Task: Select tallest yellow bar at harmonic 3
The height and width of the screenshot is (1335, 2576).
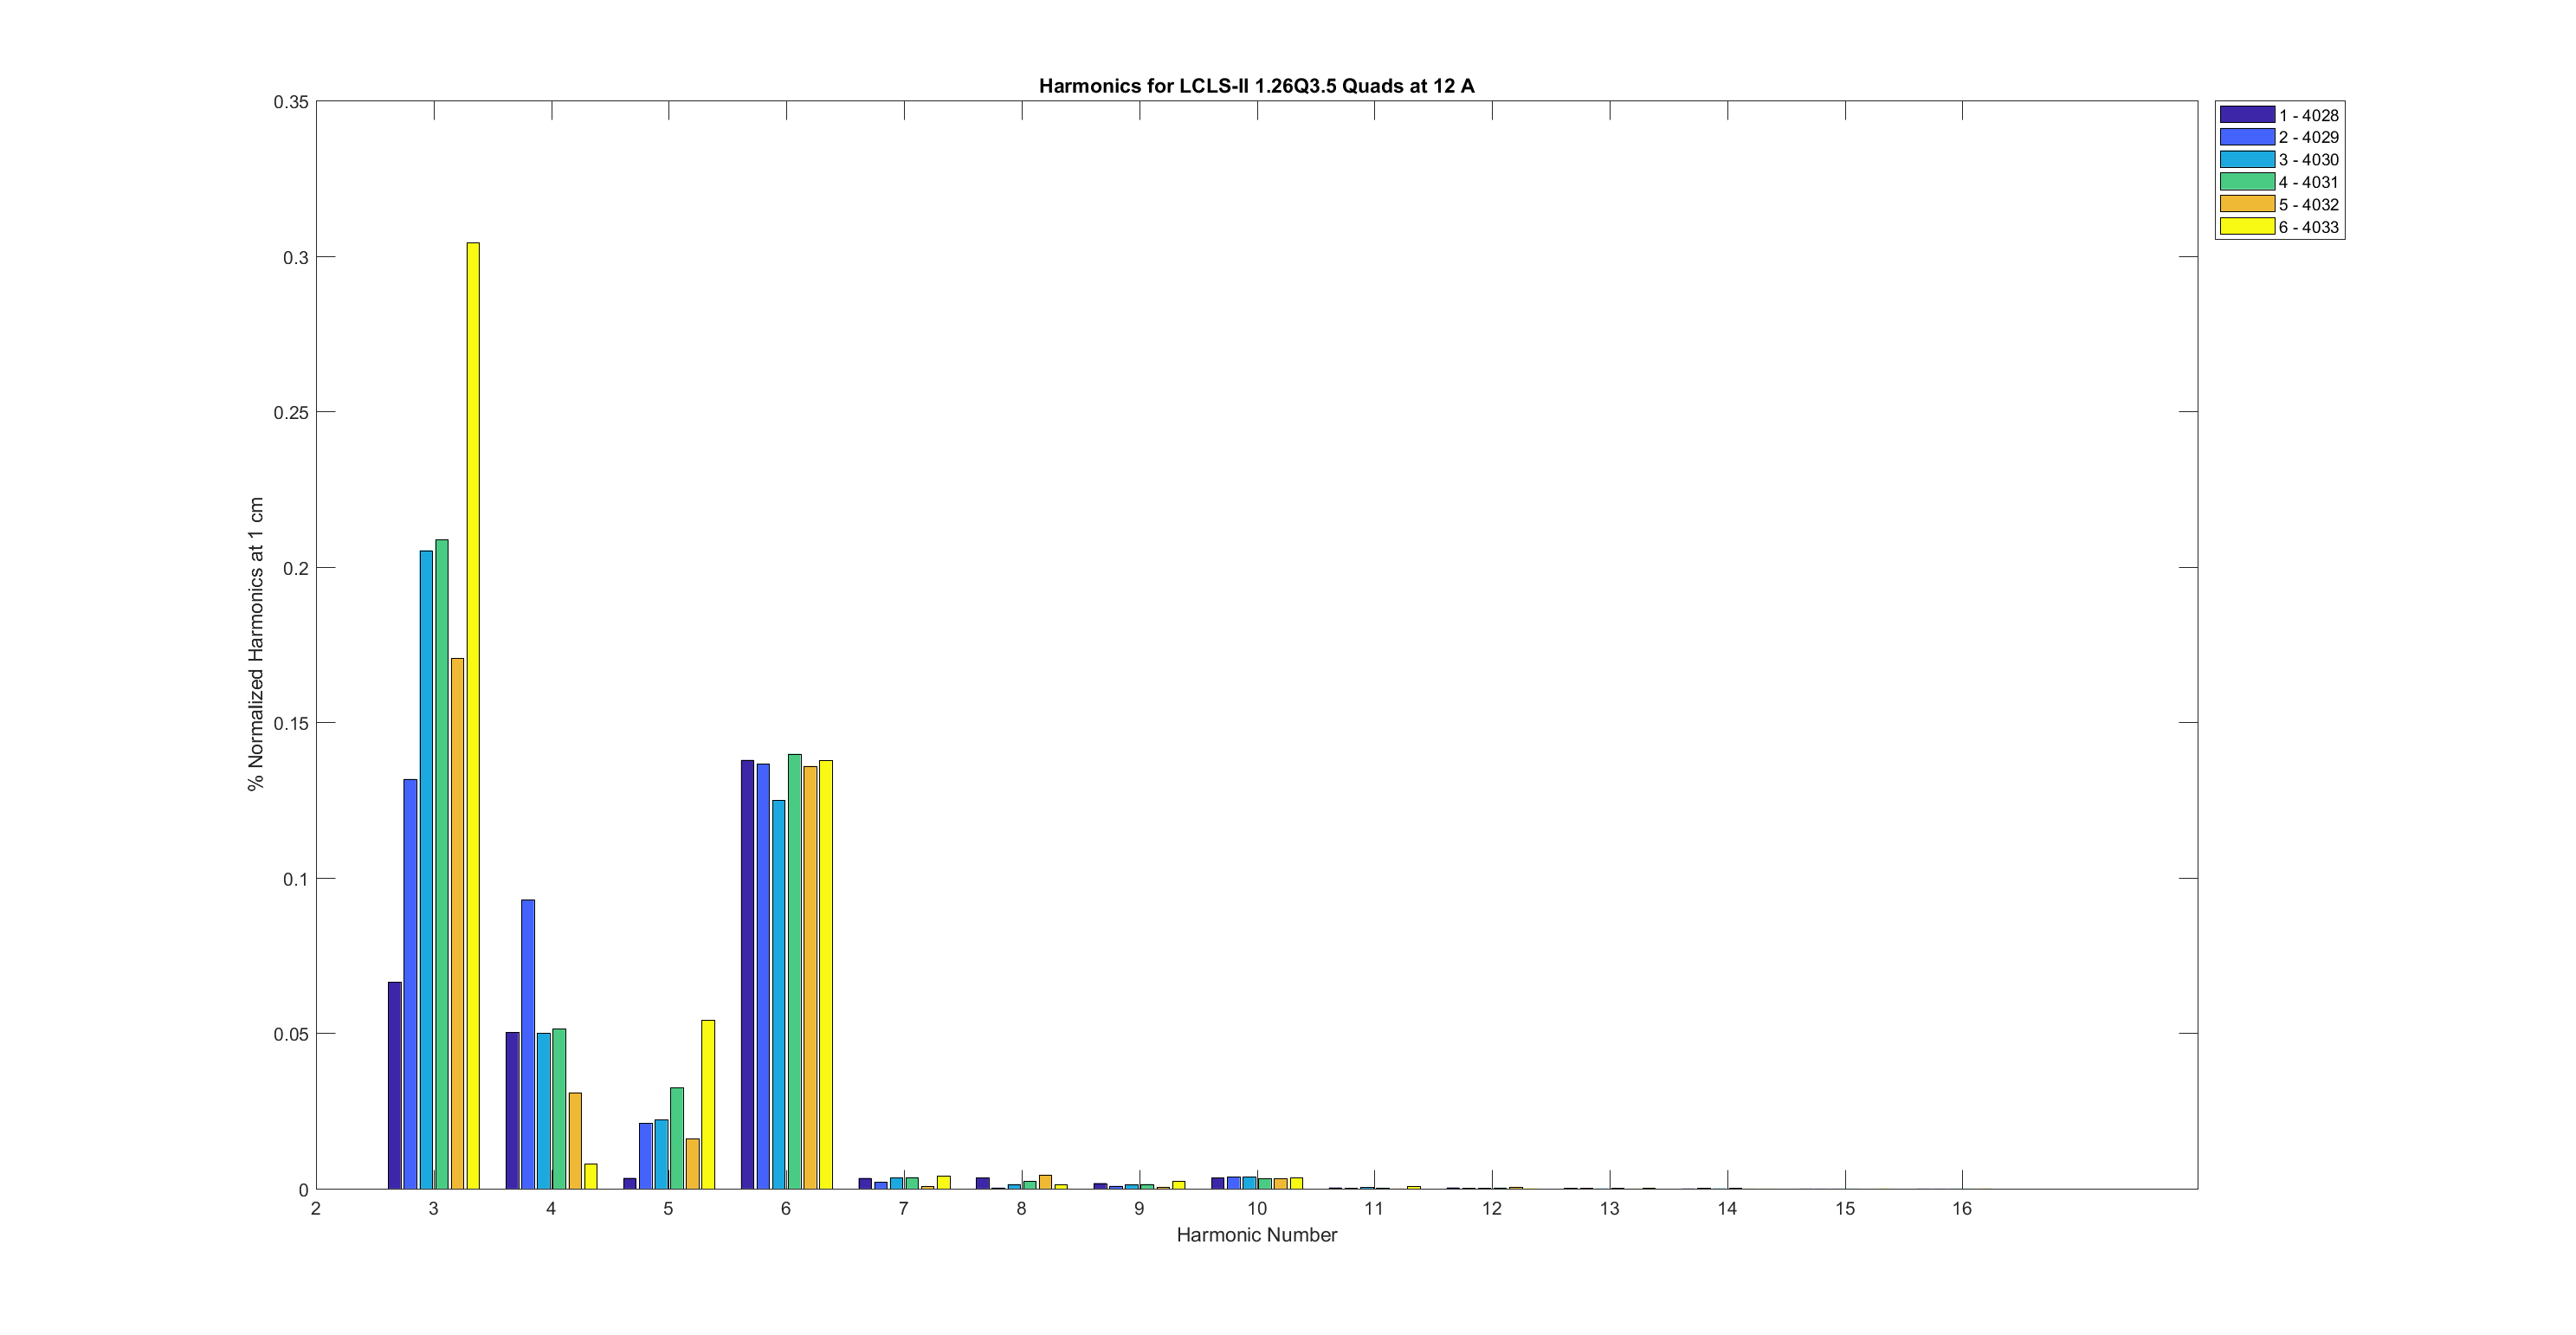Action: pyautogui.click(x=473, y=715)
